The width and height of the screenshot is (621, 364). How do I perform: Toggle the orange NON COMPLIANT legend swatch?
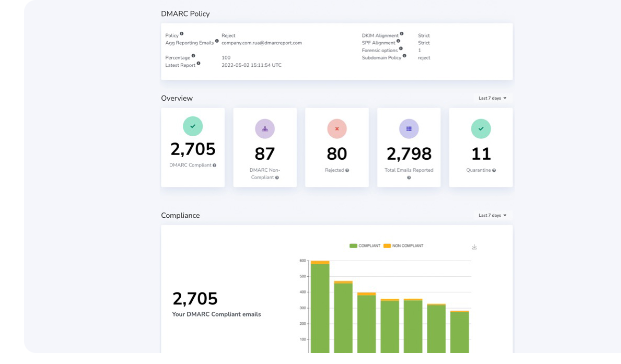(387, 246)
